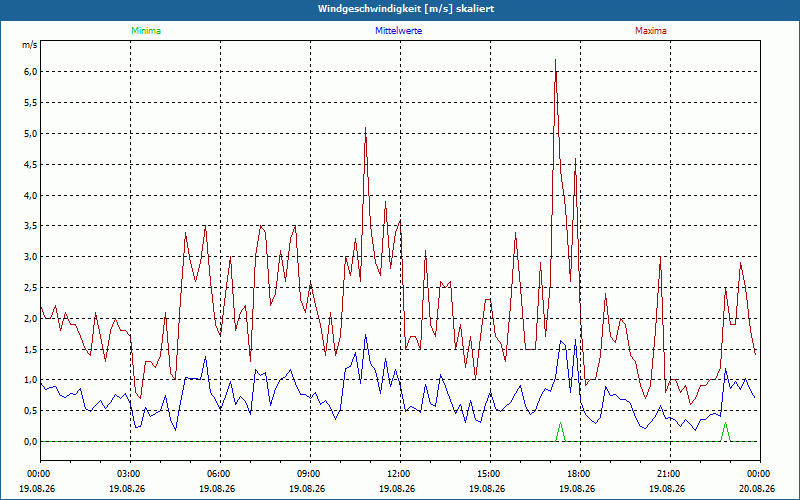Click the red Maxima peak reaching 5,0 before 12:00
Viewport: 800px width, 500px height.
click(365, 129)
